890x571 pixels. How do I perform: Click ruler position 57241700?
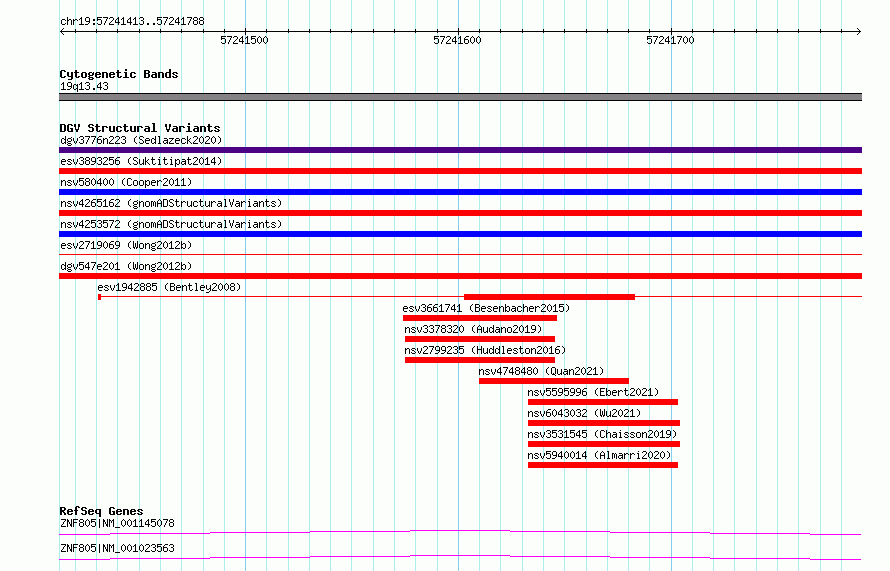pos(670,40)
